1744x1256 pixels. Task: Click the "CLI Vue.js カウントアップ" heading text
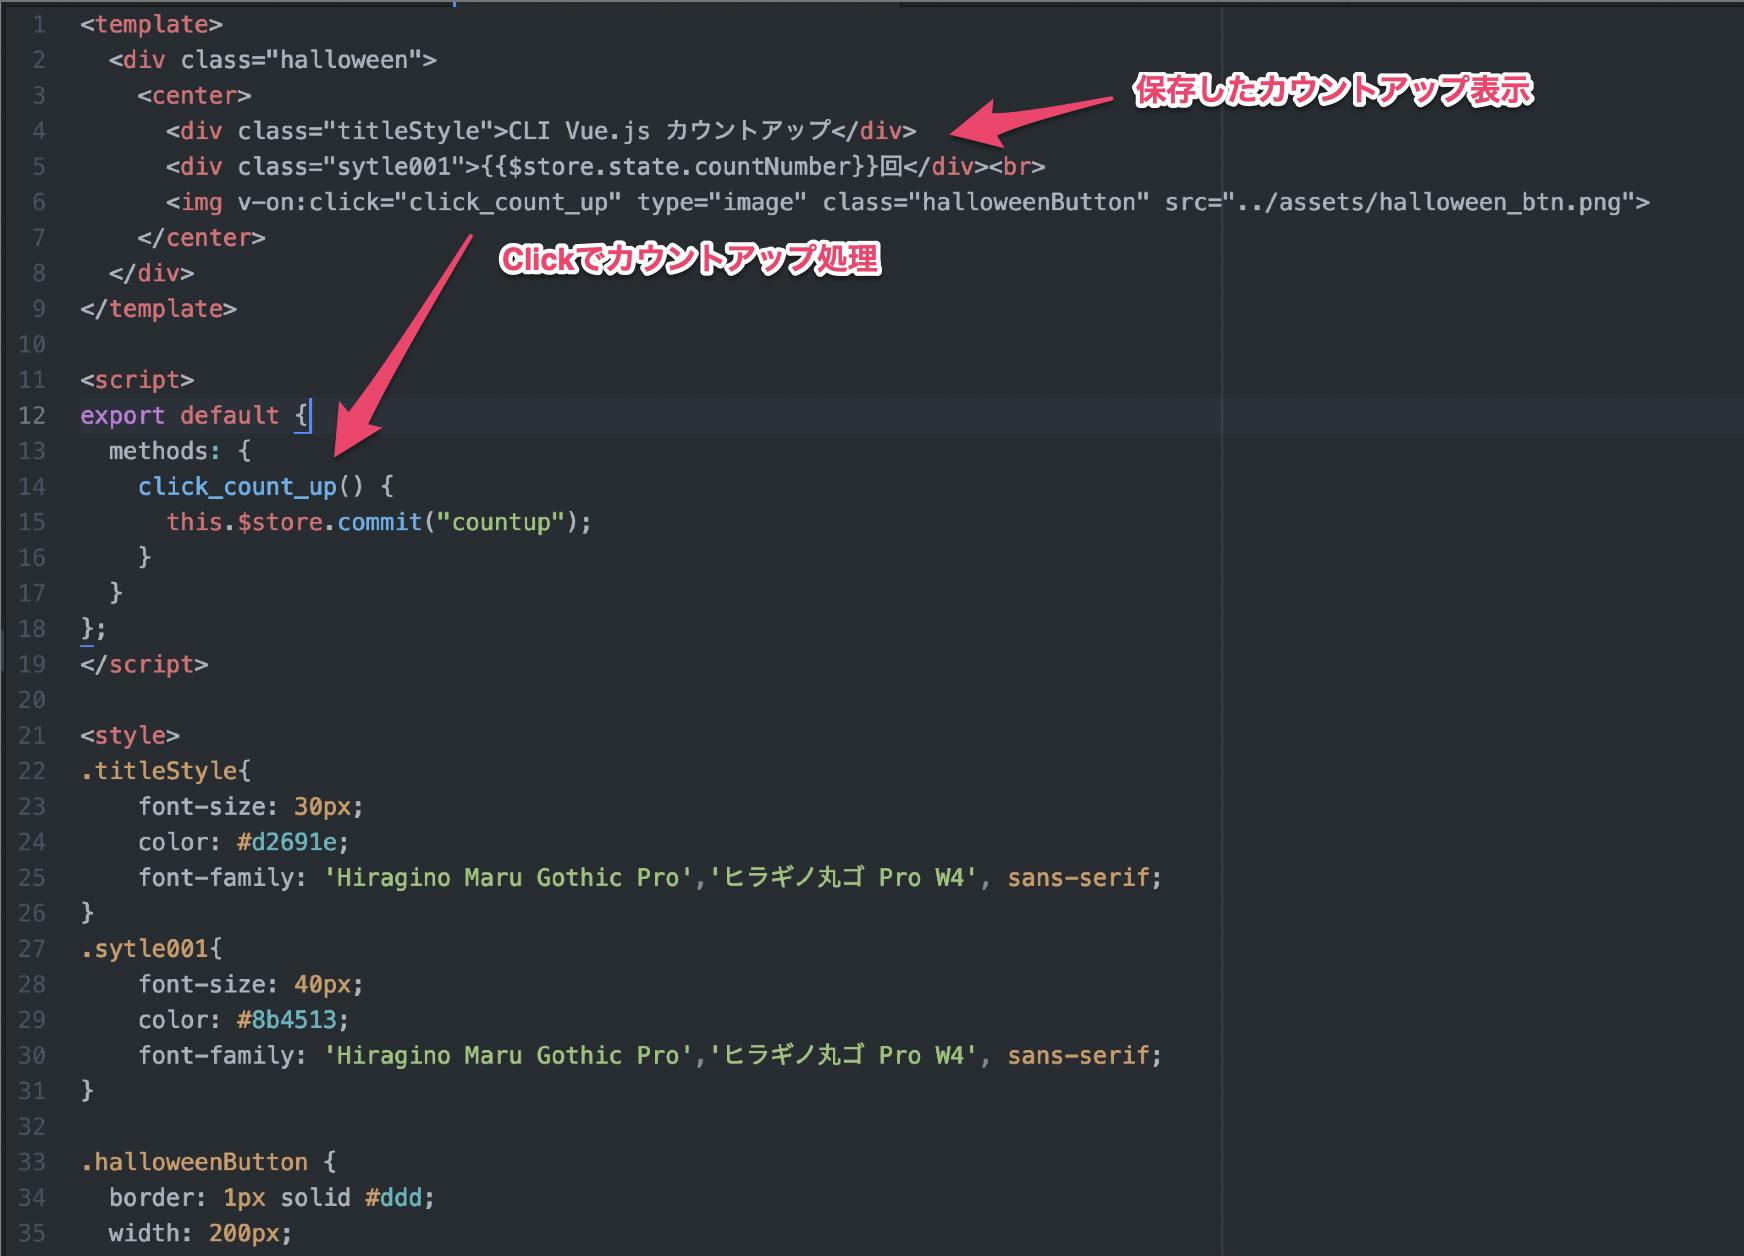670,131
